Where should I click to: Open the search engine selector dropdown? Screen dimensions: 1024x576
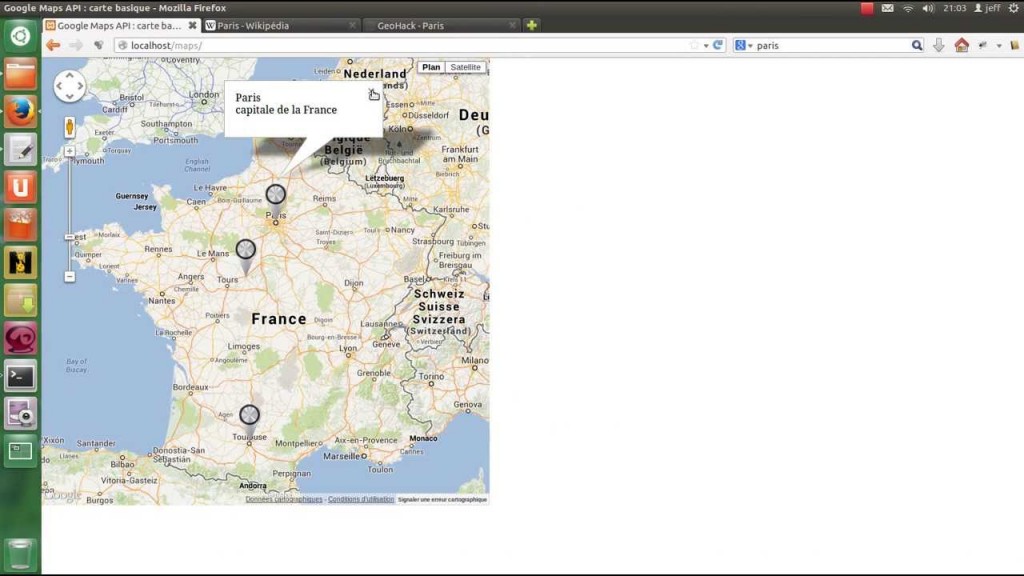tap(744, 45)
